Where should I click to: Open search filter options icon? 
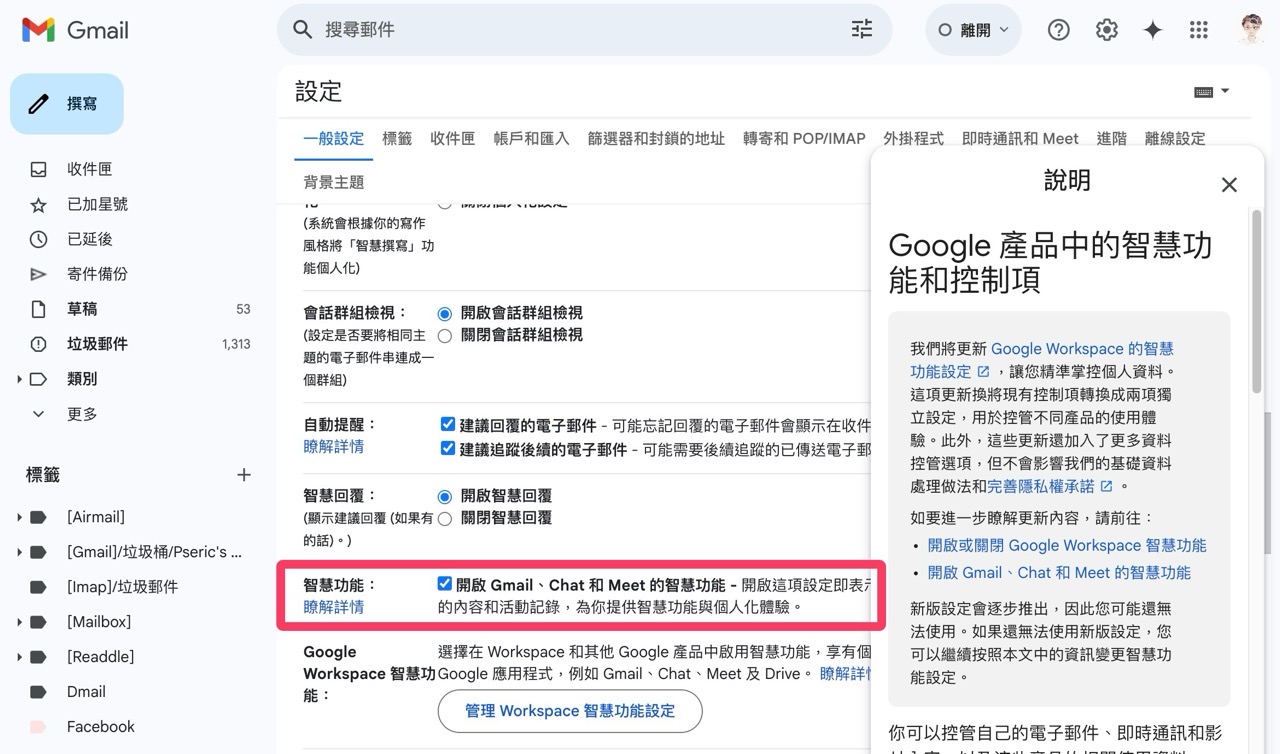[x=862, y=30]
